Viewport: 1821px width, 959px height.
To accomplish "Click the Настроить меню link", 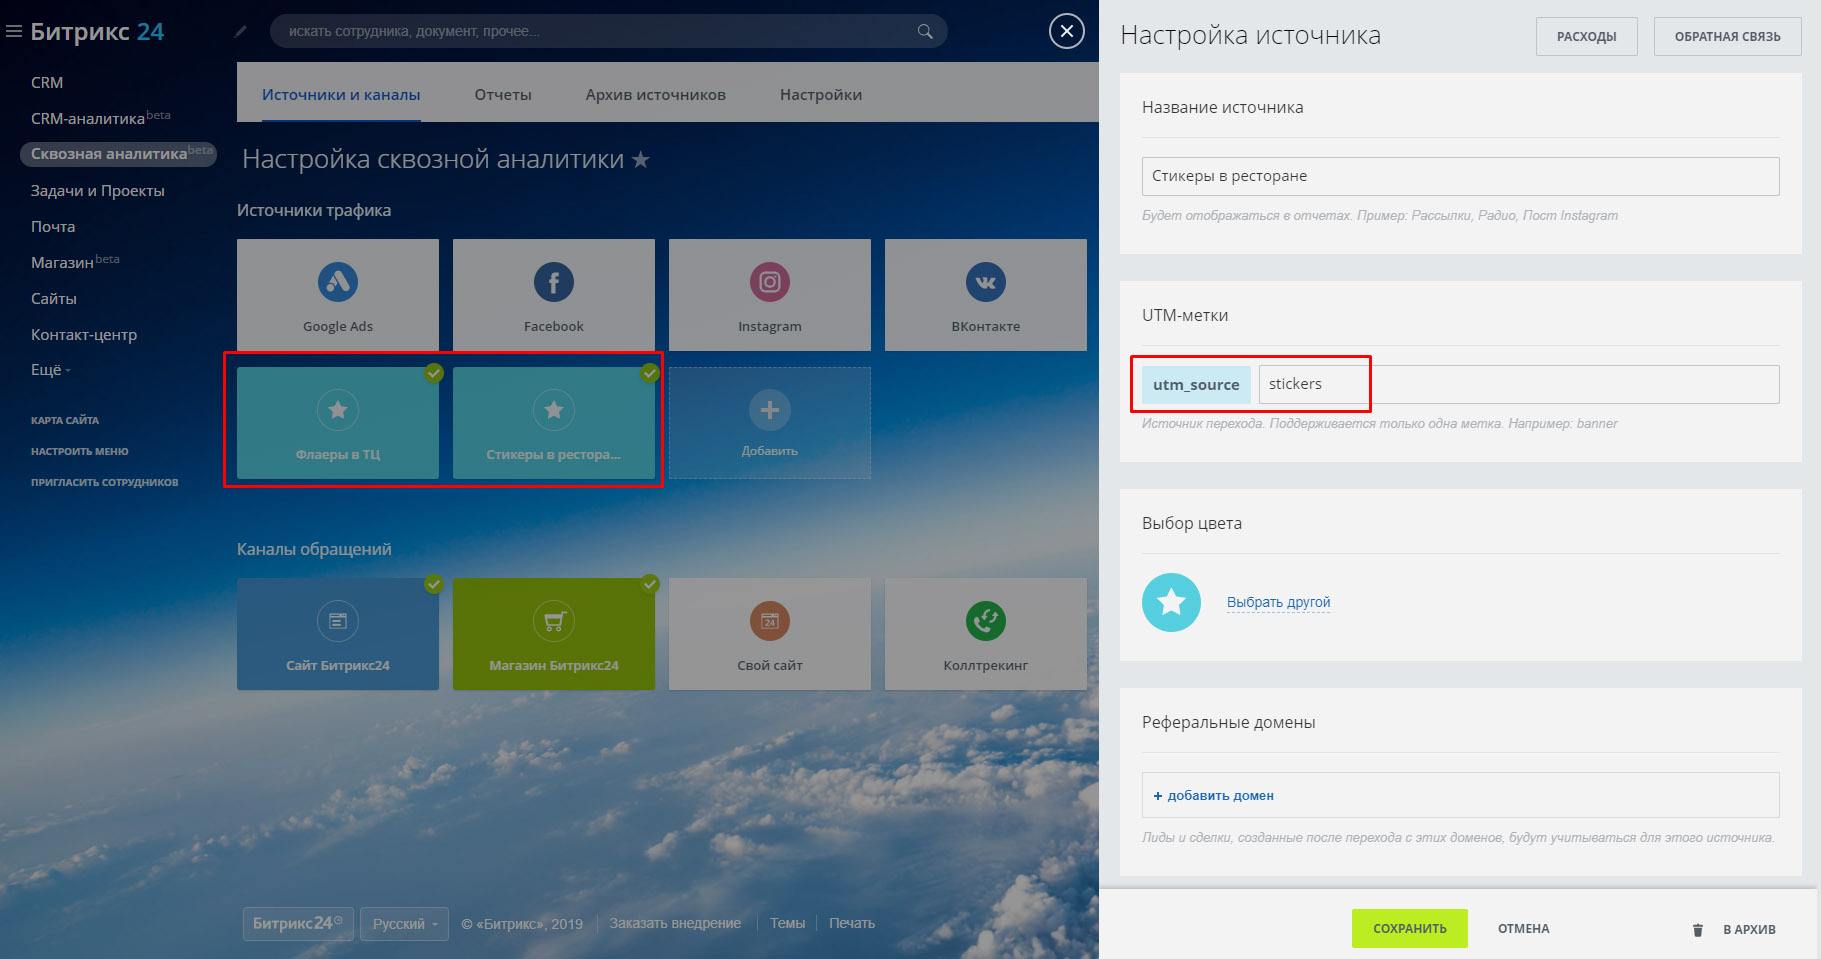I will (x=80, y=451).
